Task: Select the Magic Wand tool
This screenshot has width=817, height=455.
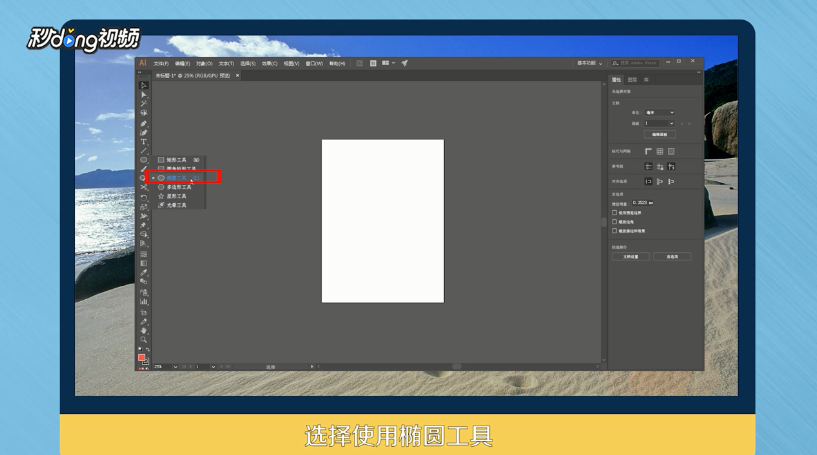Action: (x=144, y=104)
